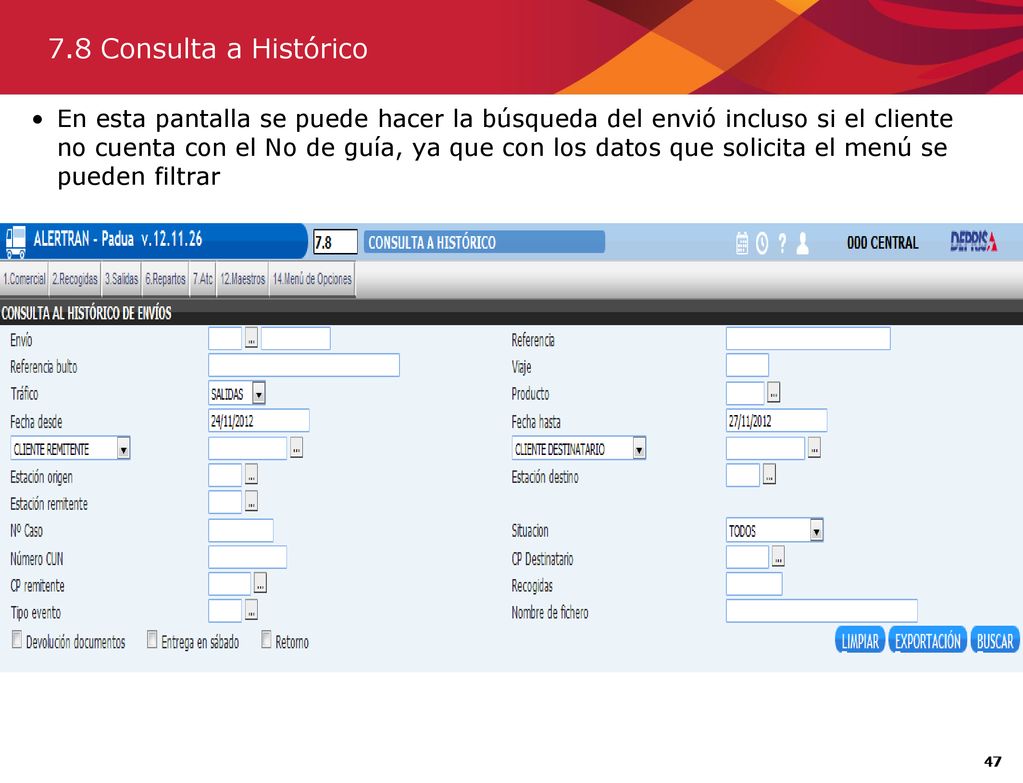Click the EXPORTACIÓN button
The height and width of the screenshot is (783, 1023).
tap(928, 641)
